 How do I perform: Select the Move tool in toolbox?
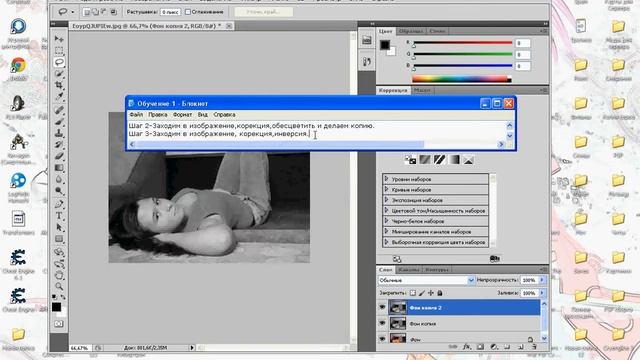59,39
